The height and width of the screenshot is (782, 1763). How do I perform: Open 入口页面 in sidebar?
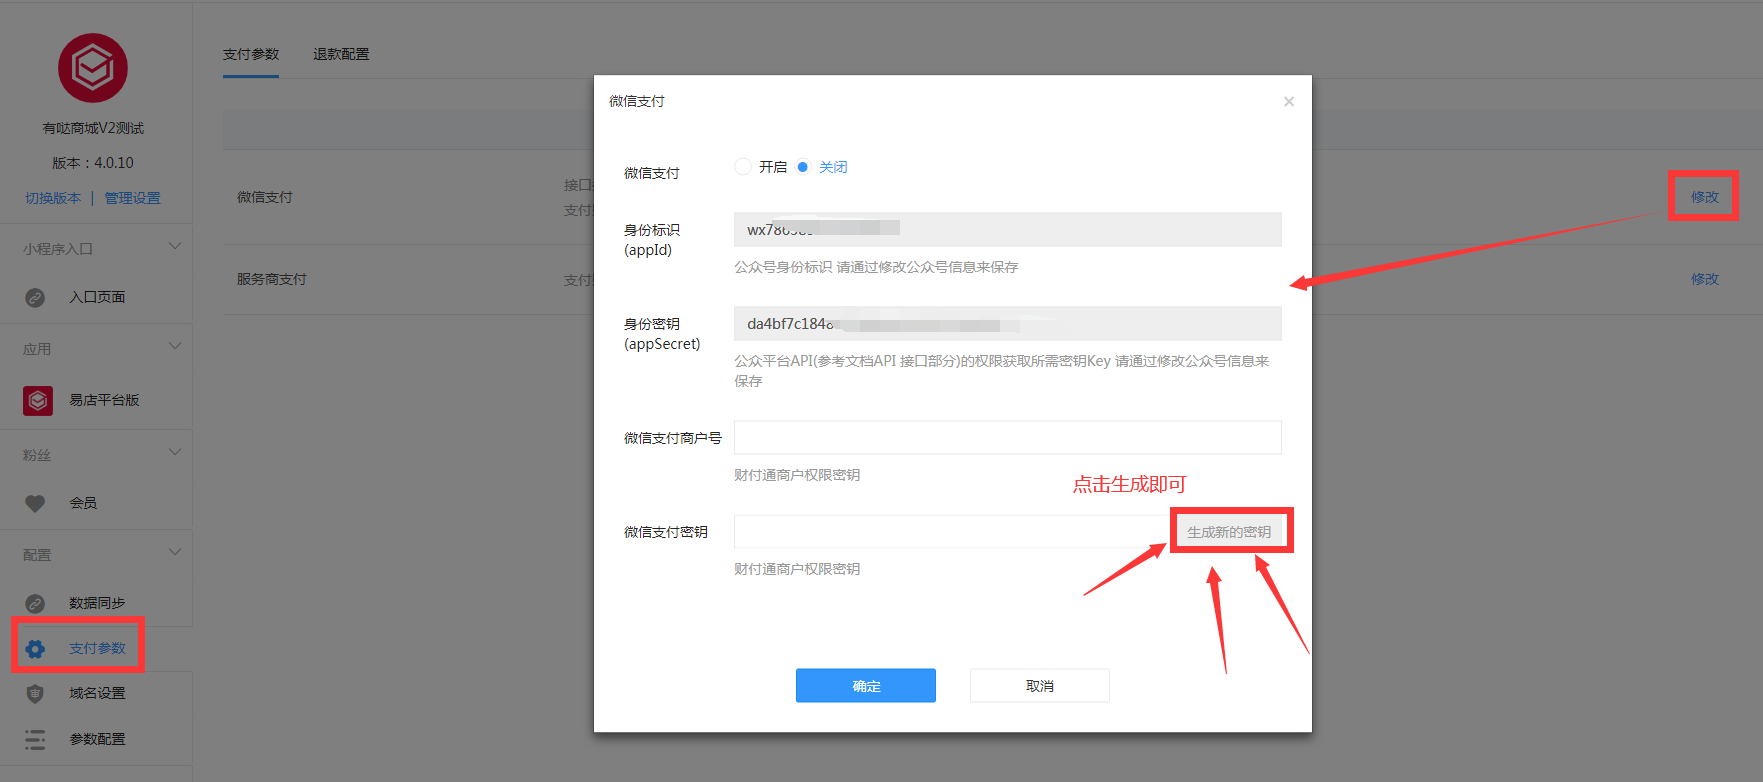(x=96, y=297)
